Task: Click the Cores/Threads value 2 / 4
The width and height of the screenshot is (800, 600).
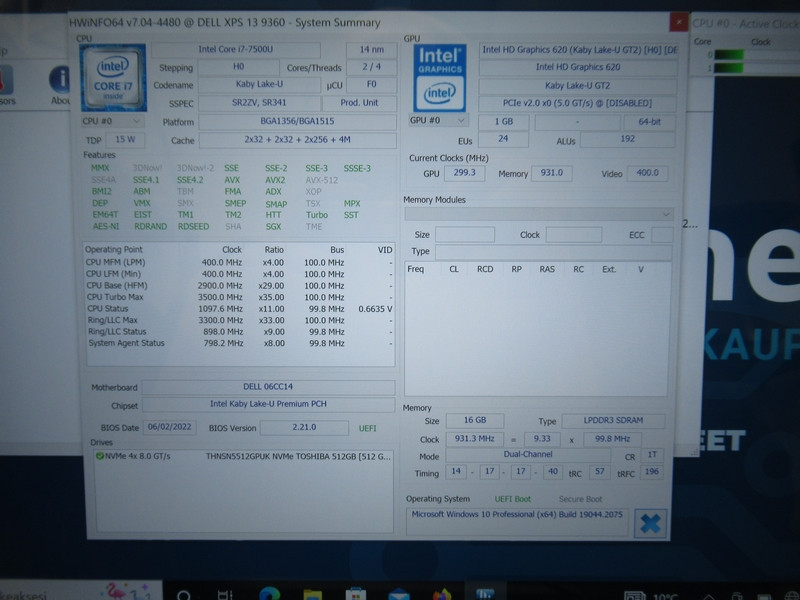Action: [371, 67]
